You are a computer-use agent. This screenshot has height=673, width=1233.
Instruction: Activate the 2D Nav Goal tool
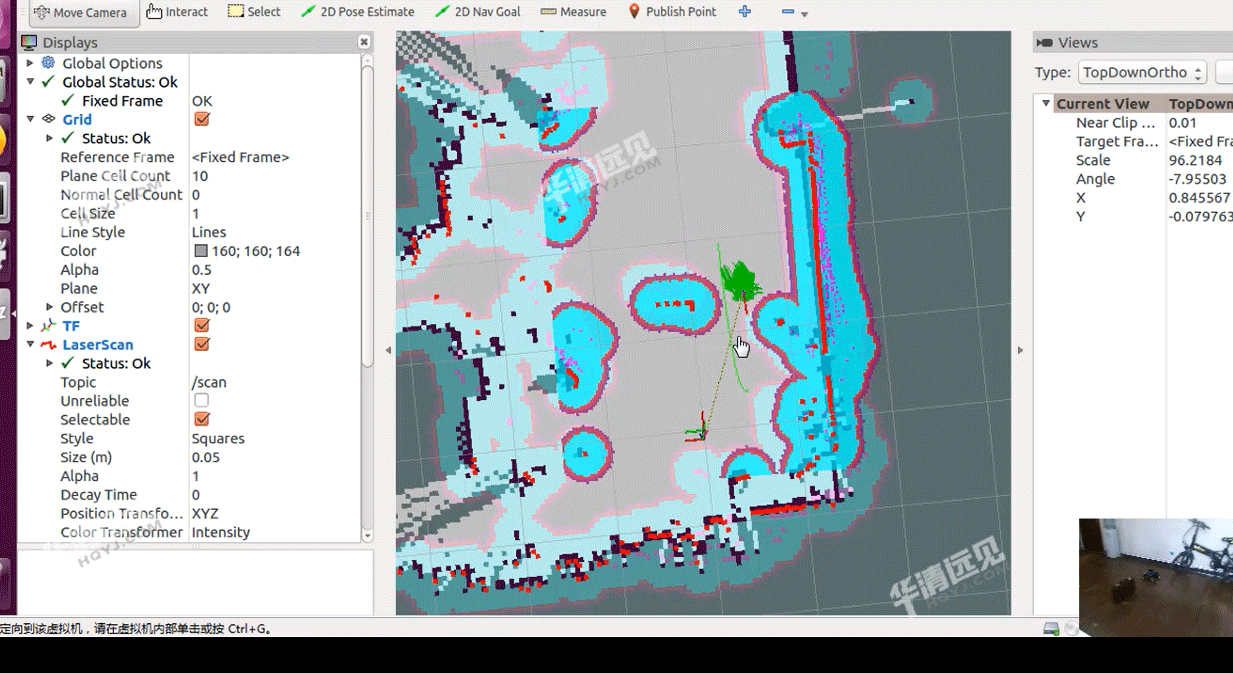tap(478, 12)
